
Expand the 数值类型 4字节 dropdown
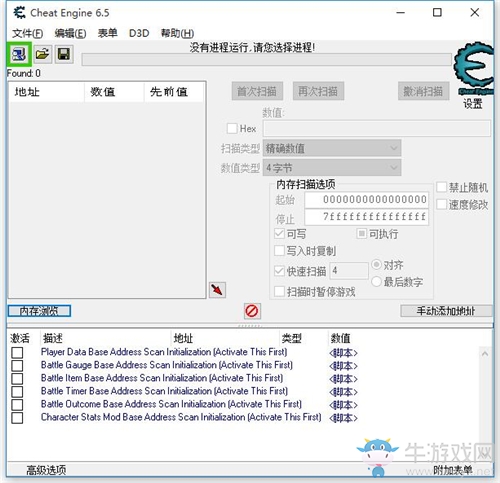[332, 168]
